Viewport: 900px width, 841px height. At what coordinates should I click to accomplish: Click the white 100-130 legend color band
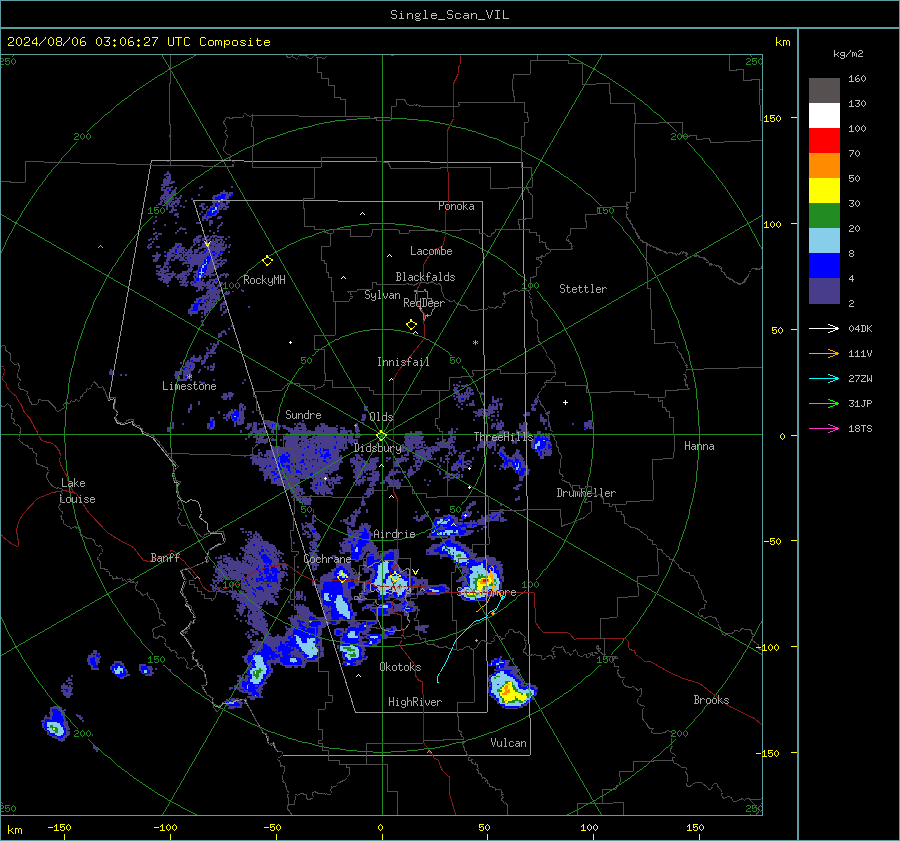(824, 116)
